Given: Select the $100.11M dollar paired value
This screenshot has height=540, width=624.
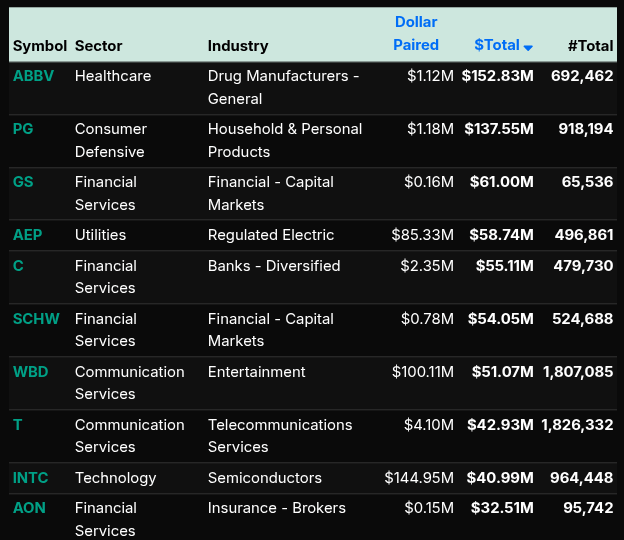Looking at the screenshot, I should (423, 372).
